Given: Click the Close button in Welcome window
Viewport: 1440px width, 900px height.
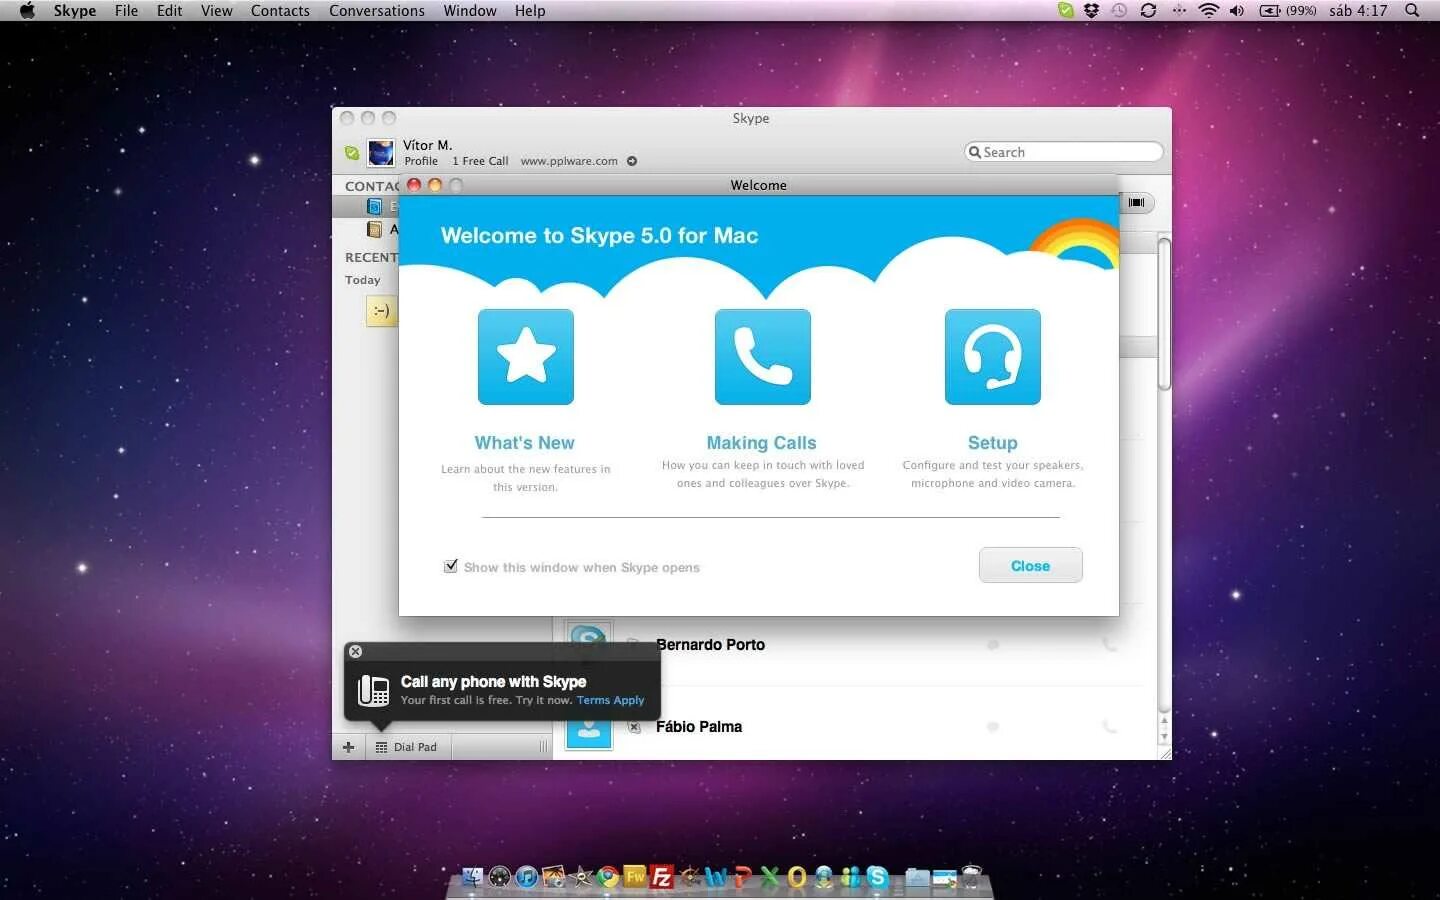Looking at the screenshot, I should pyautogui.click(x=1030, y=565).
